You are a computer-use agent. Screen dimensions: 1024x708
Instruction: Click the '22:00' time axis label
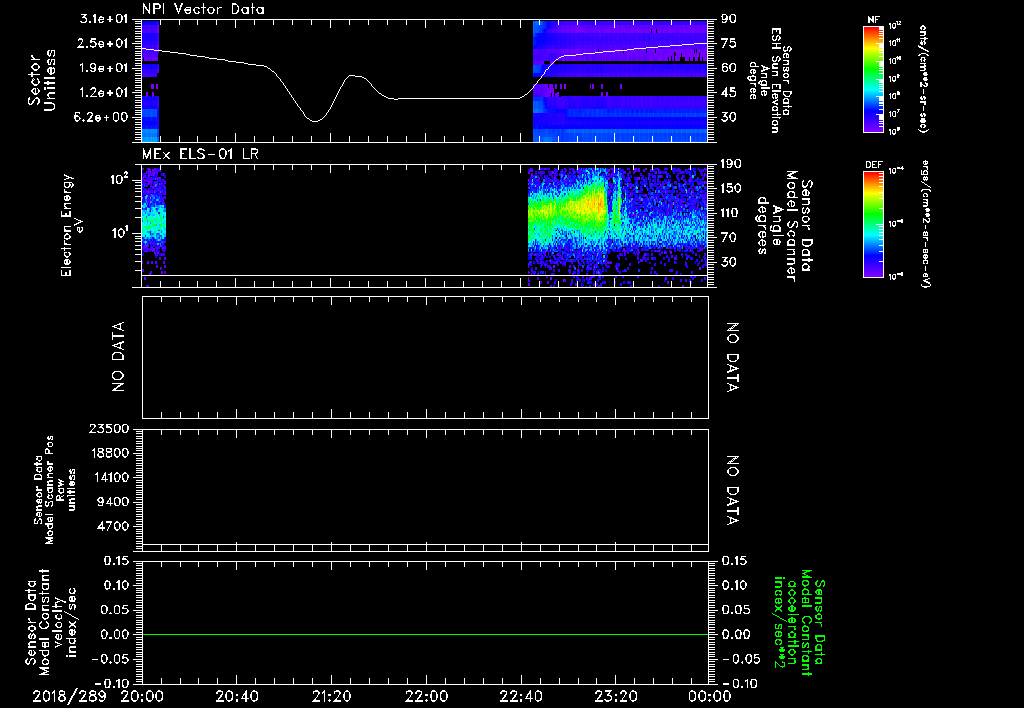coord(426,696)
